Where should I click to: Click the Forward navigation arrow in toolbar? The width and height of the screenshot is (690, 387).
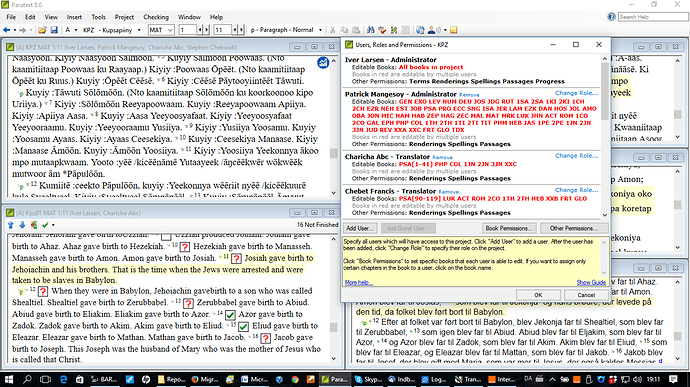click(22, 30)
